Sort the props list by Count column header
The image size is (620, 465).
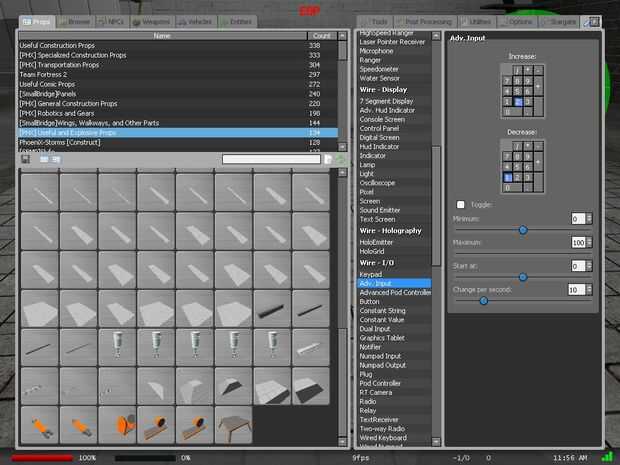click(x=321, y=35)
